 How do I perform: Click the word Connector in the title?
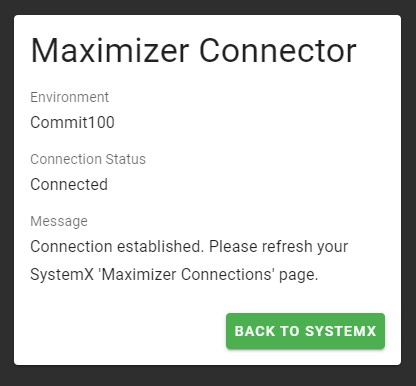(278, 51)
